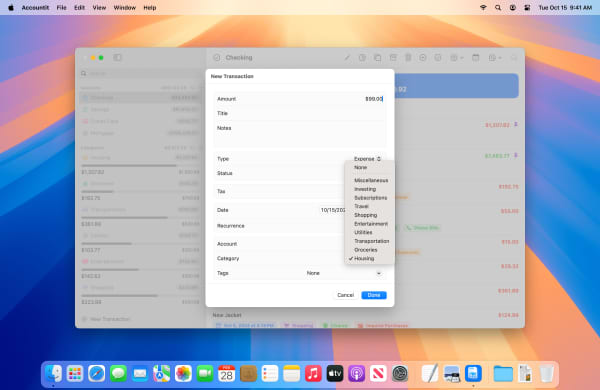
Task: Click the date and time in menu bar
Action: [565, 8]
